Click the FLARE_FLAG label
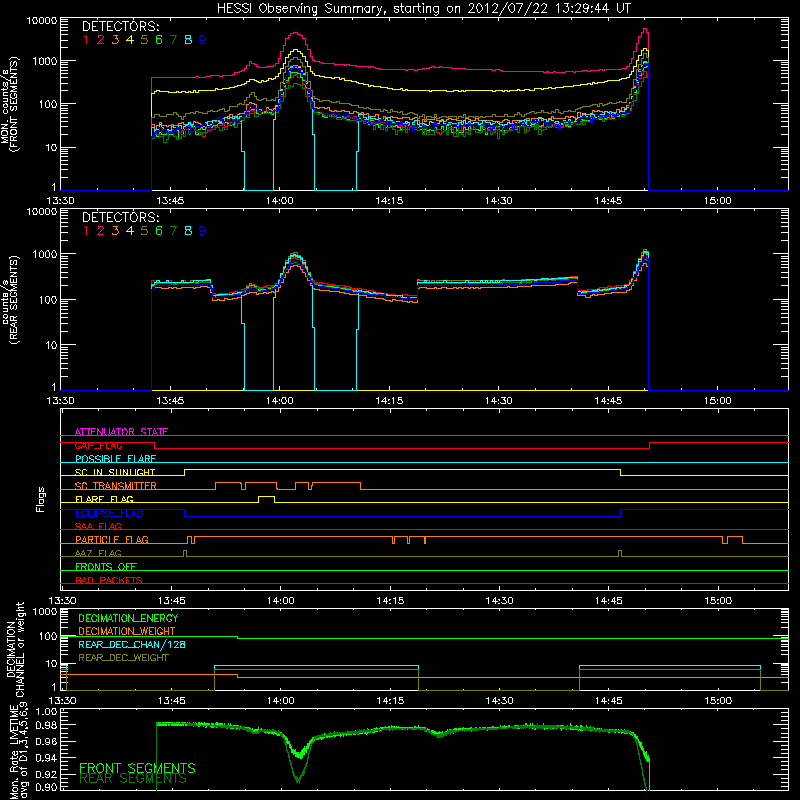Image resolution: width=800 pixels, height=800 pixels. pos(104,499)
